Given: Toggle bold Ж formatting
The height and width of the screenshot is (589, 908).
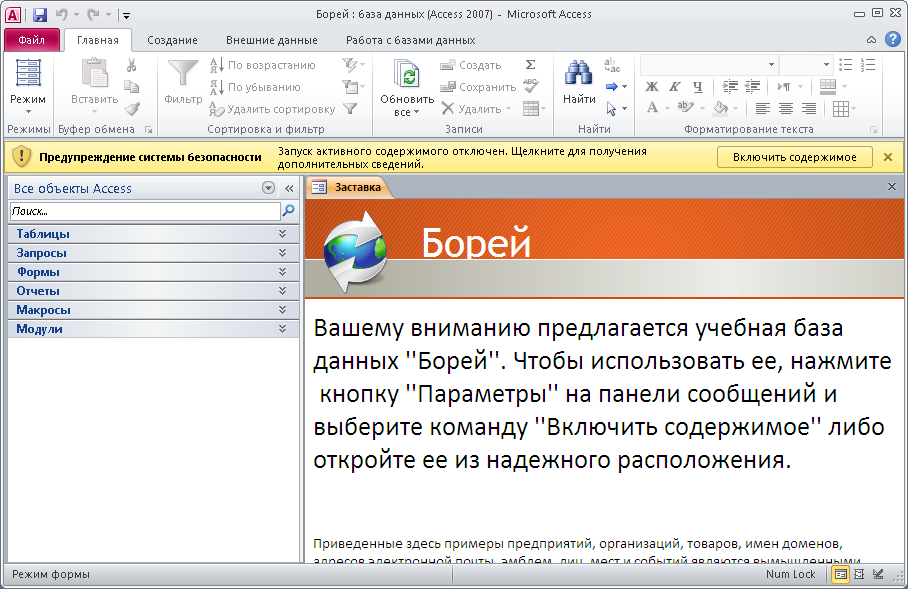Looking at the screenshot, I should coord(652,87).
